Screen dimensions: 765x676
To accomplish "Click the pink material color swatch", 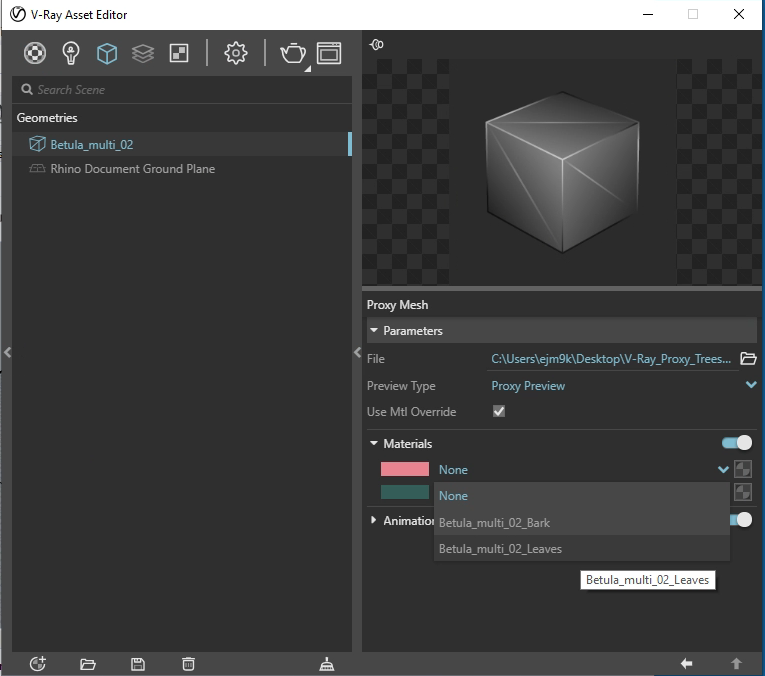I will 405,469.
